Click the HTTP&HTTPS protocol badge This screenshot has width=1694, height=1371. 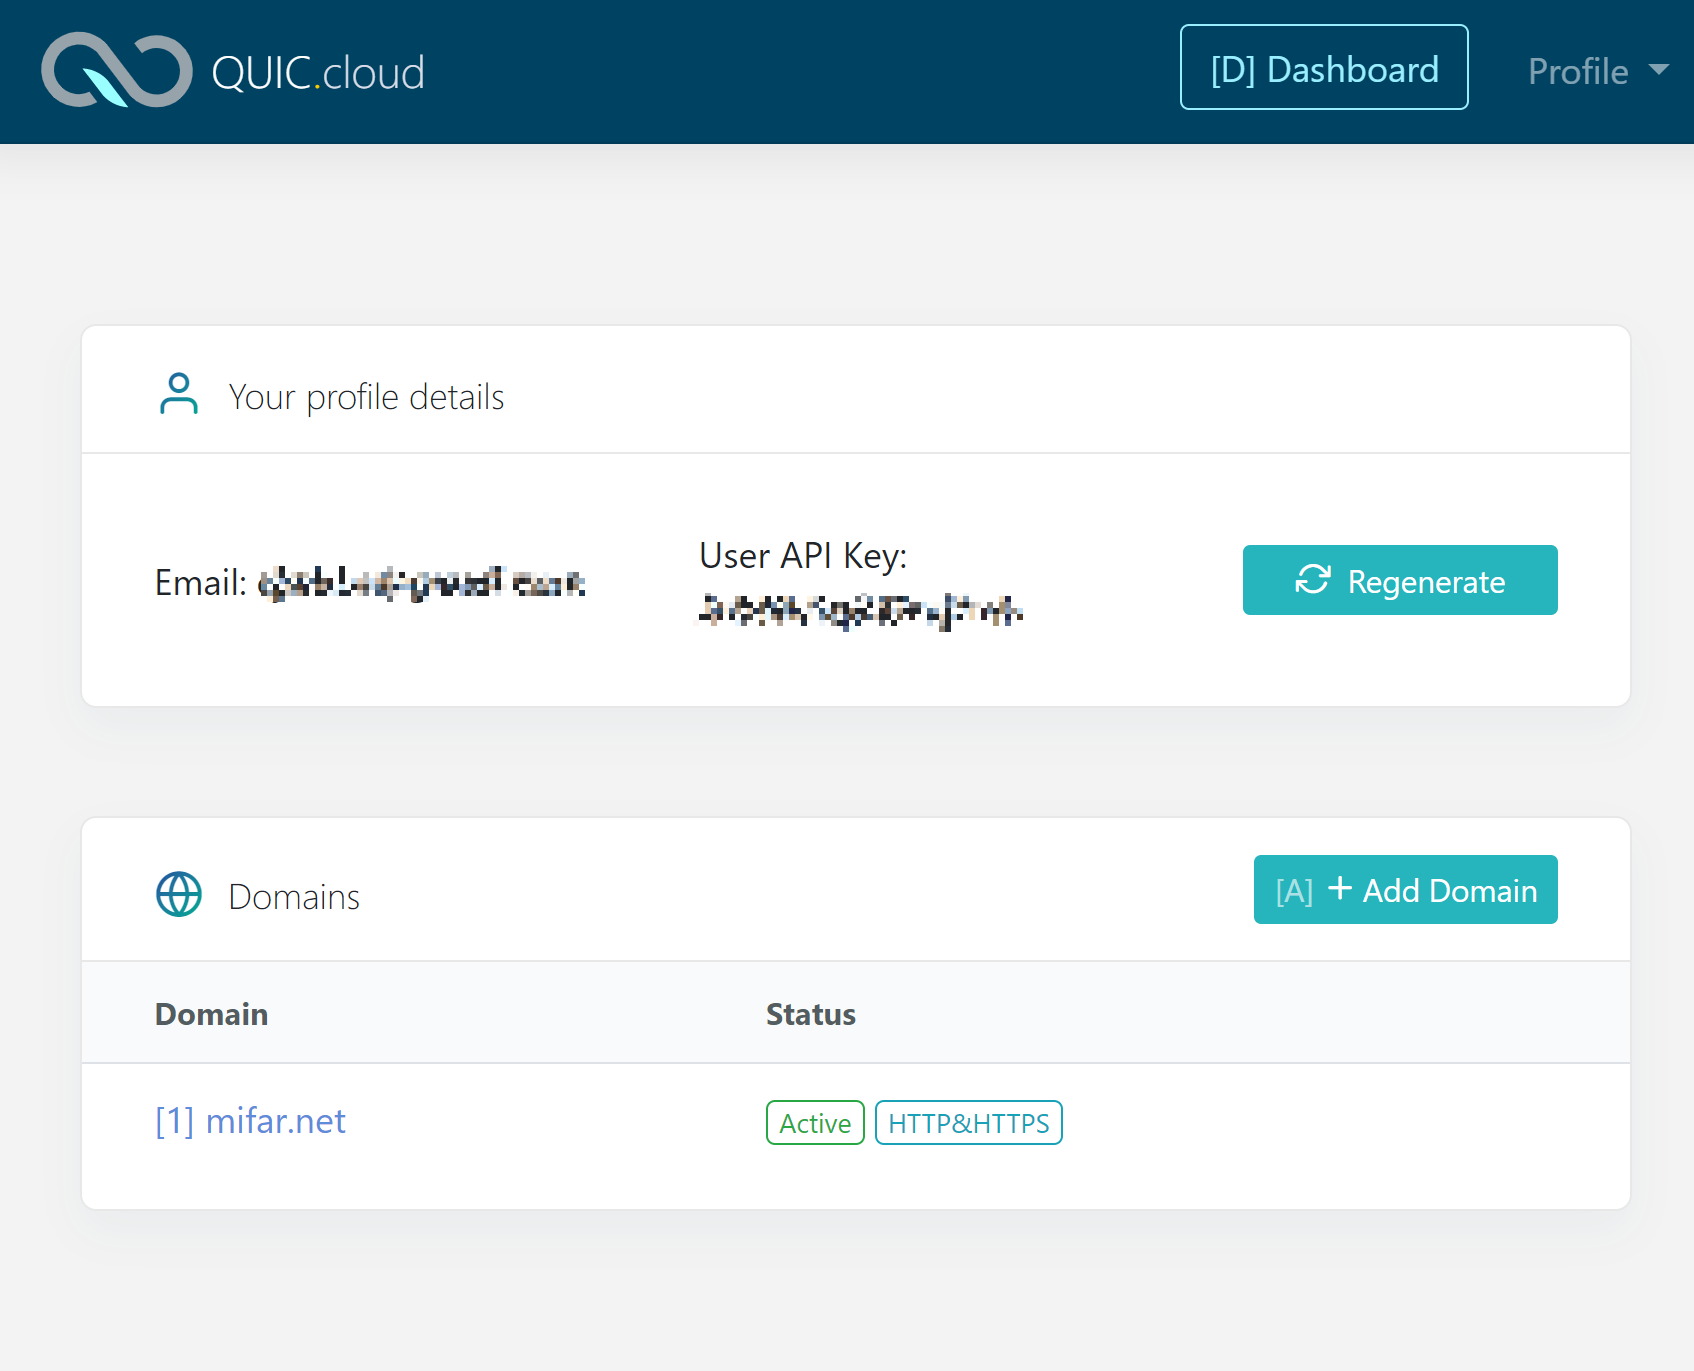(x=968, y=1123)
